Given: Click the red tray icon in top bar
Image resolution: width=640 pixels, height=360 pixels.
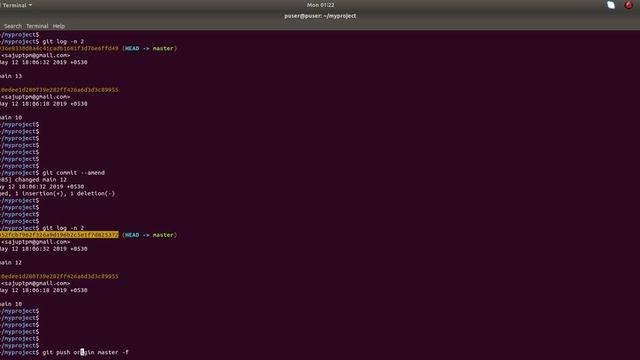Looking at the screenshot, I should (x=629, y=5).
